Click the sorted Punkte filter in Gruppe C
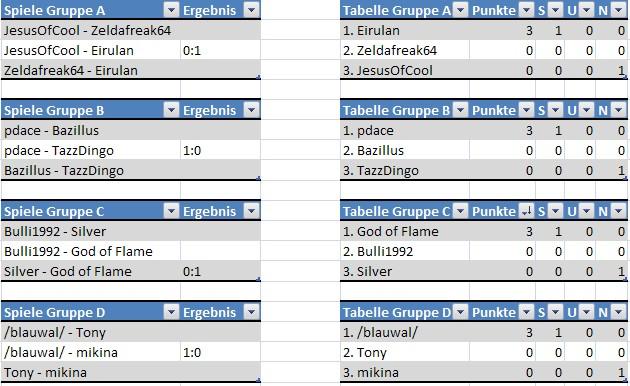The width and height of the screenshot is (630, 386). (526, 210)
